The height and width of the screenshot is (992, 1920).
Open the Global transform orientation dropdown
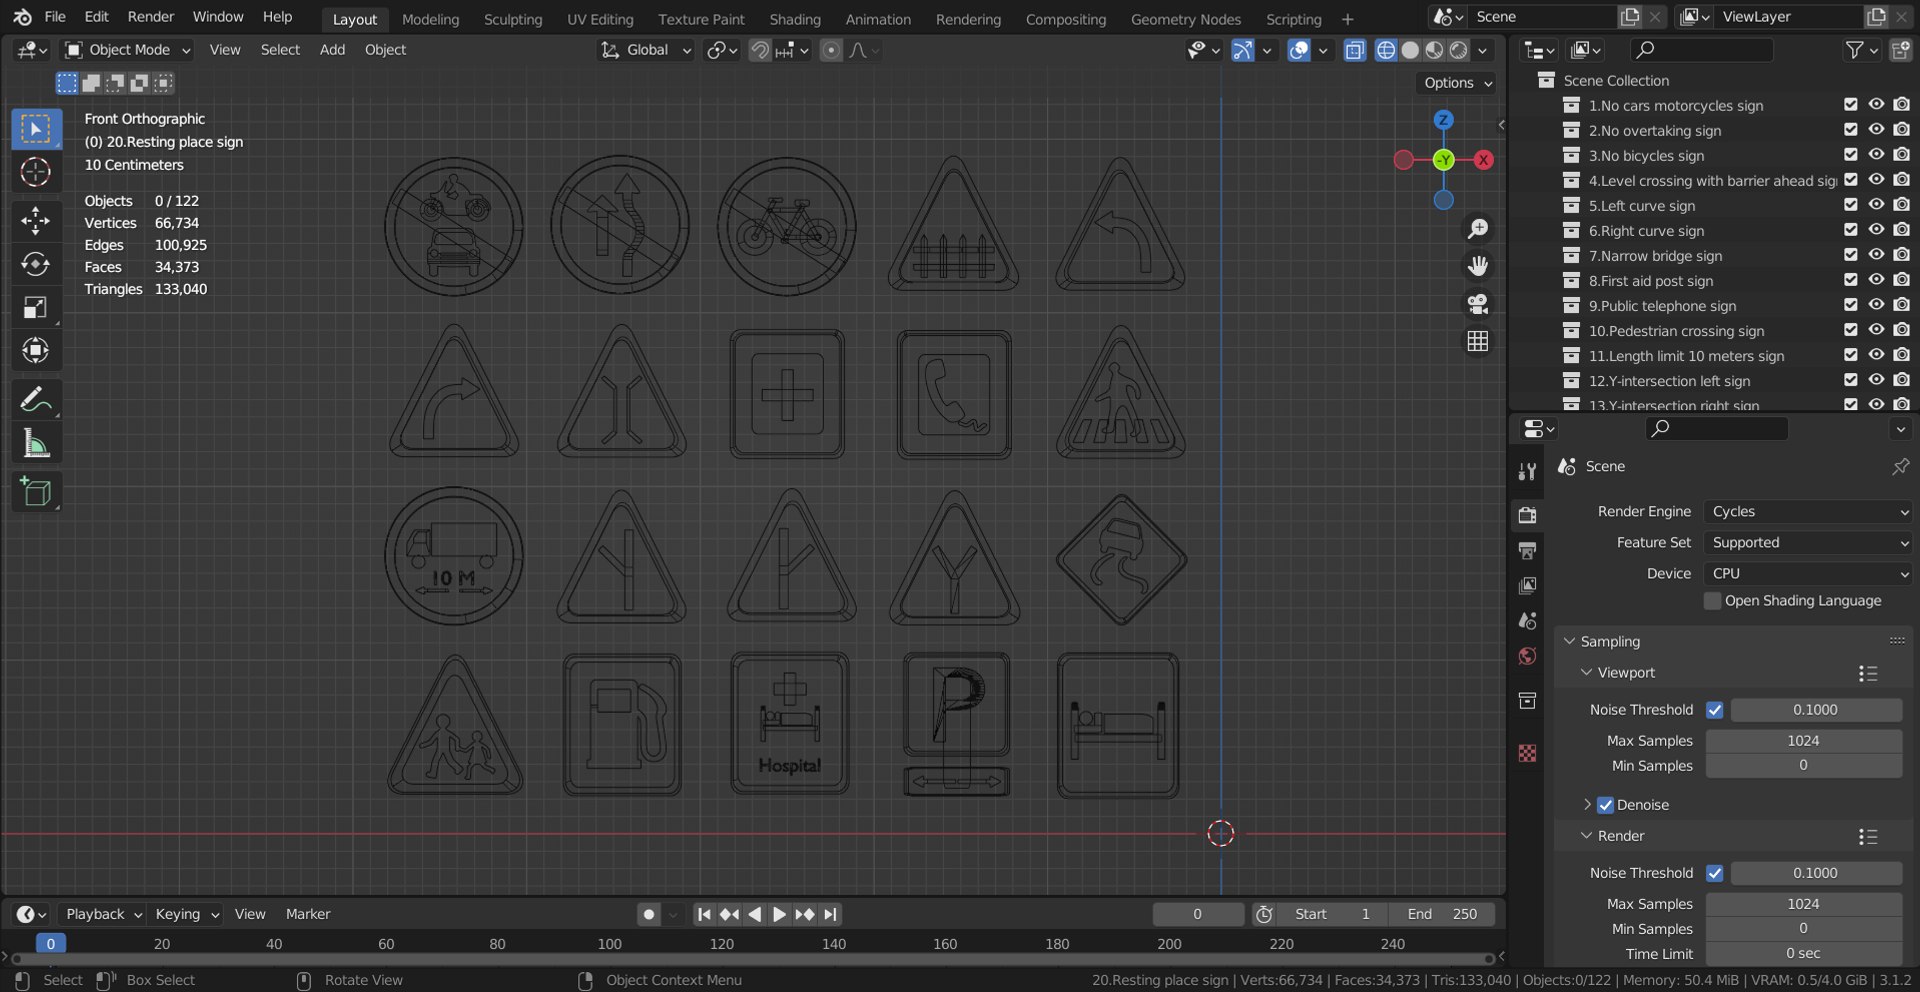[x=646, y=50]
